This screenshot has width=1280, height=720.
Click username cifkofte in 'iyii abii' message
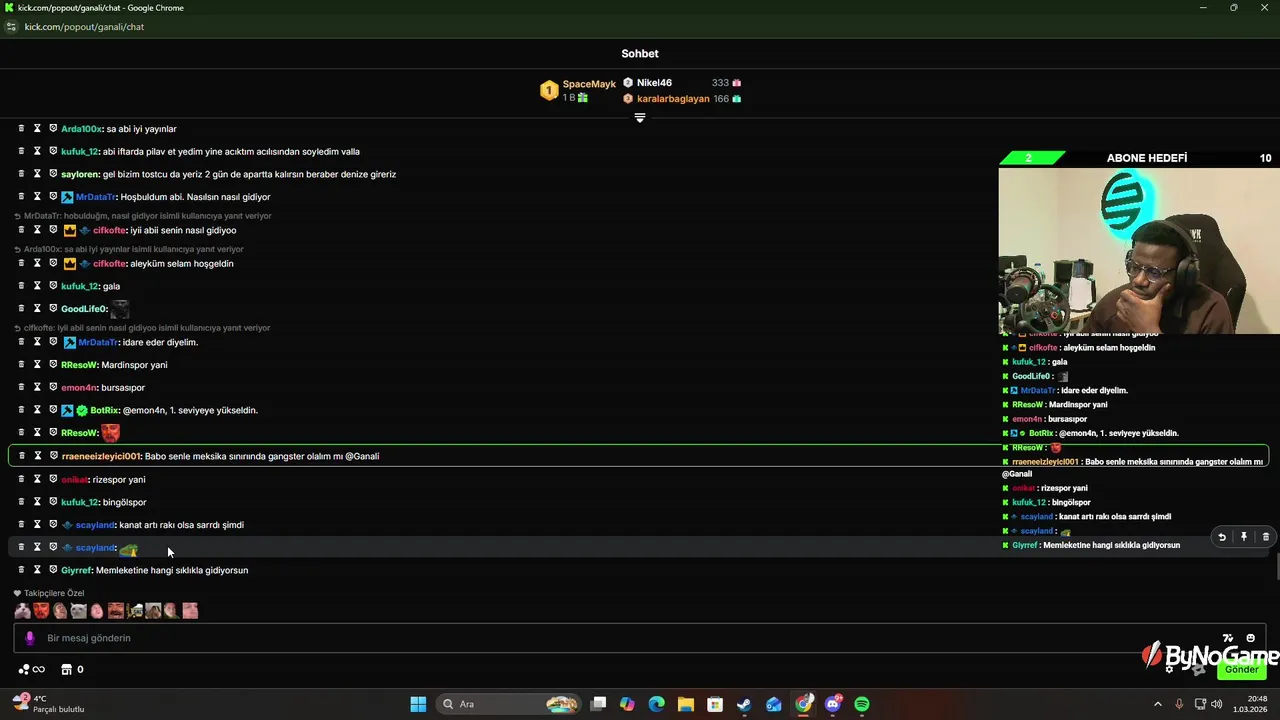pyautogui.click(x=110, y=230)
